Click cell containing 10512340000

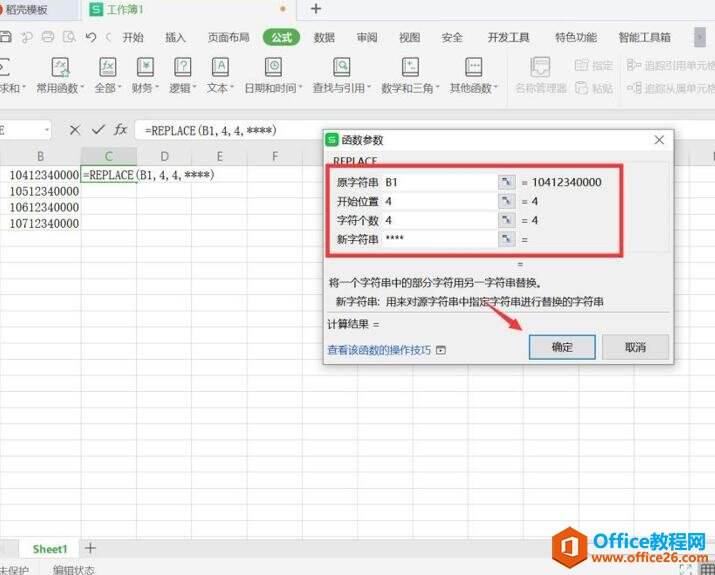pos(41,191)
